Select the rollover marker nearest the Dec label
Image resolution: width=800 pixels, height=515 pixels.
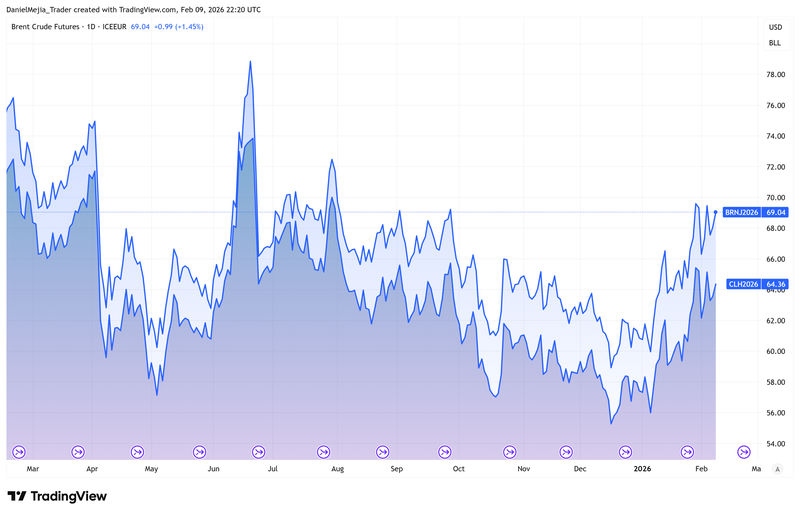(x=565, y=451)
